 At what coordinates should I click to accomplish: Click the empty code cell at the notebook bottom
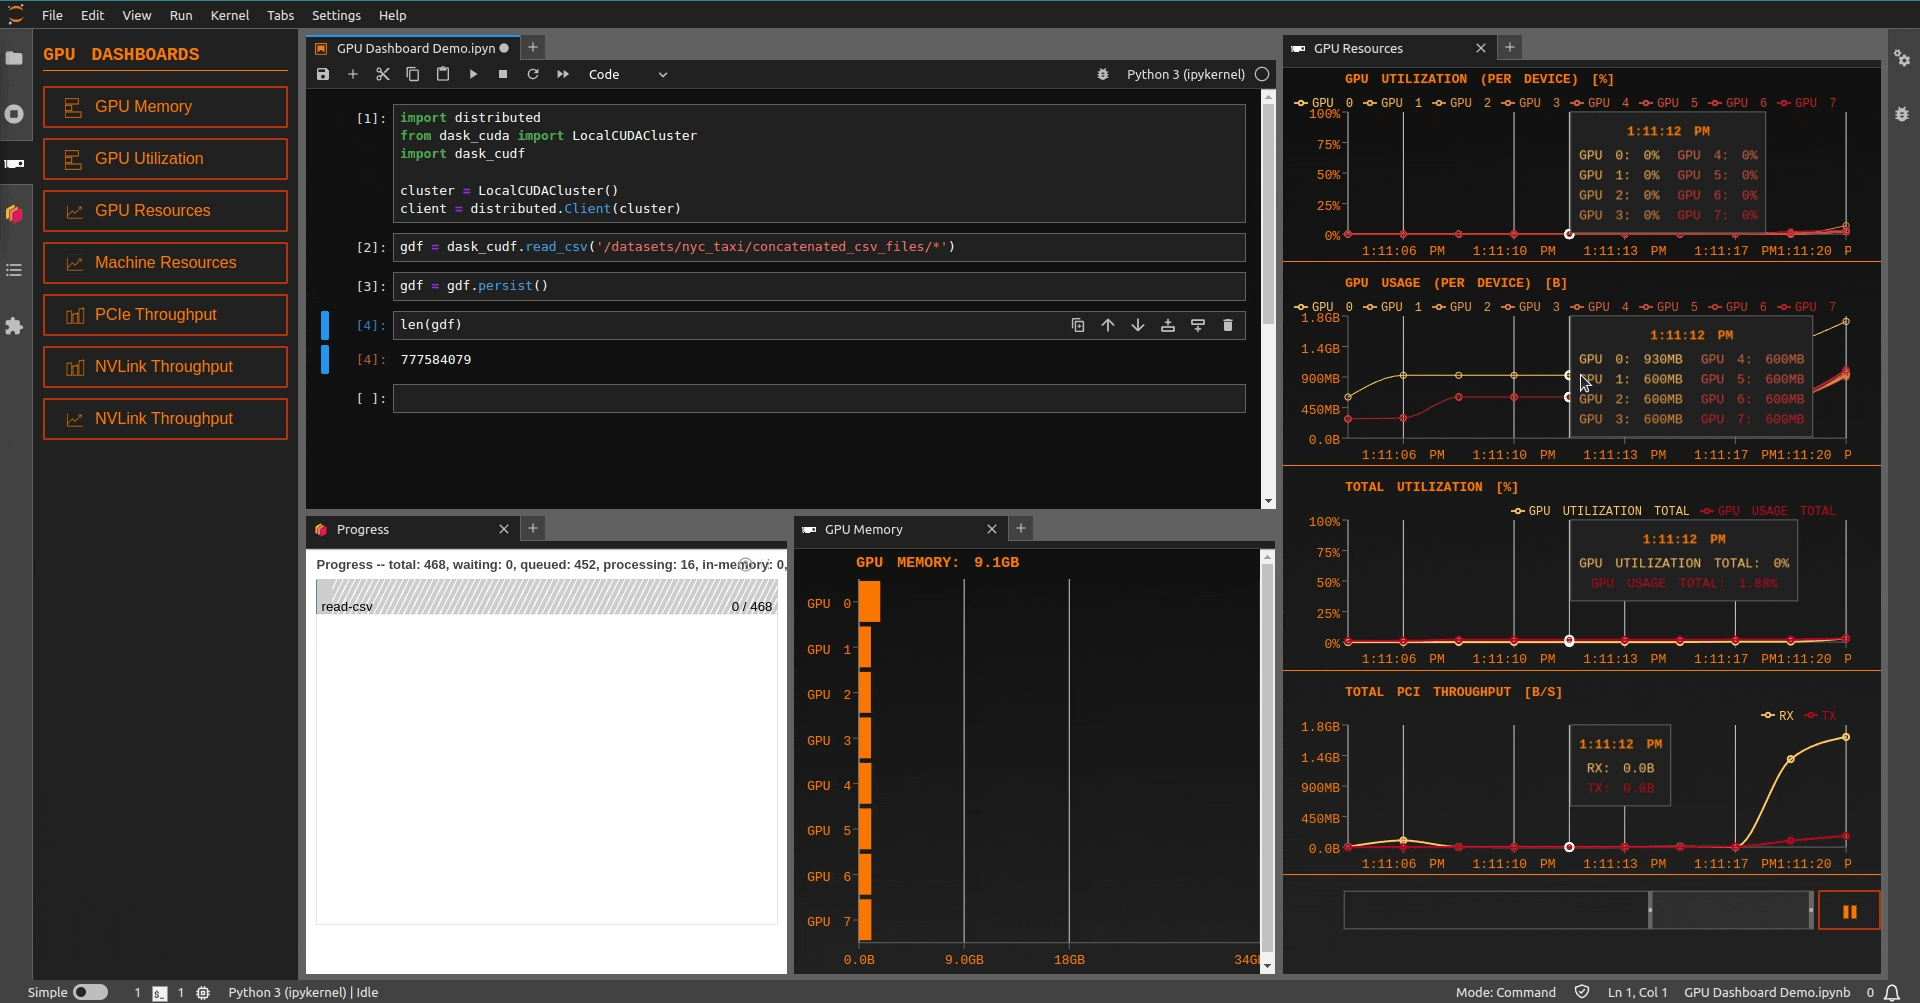pos(818,398)
